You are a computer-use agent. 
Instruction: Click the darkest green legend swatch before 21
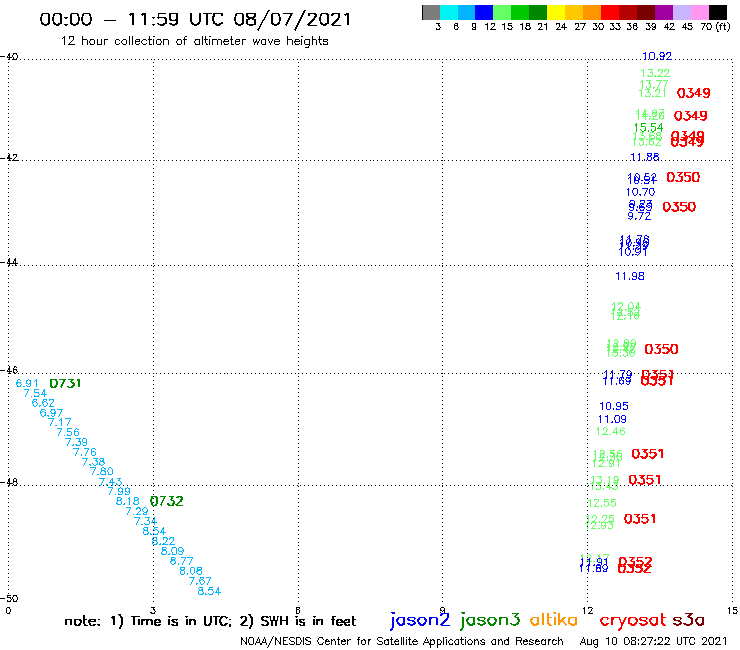point(538,12)
